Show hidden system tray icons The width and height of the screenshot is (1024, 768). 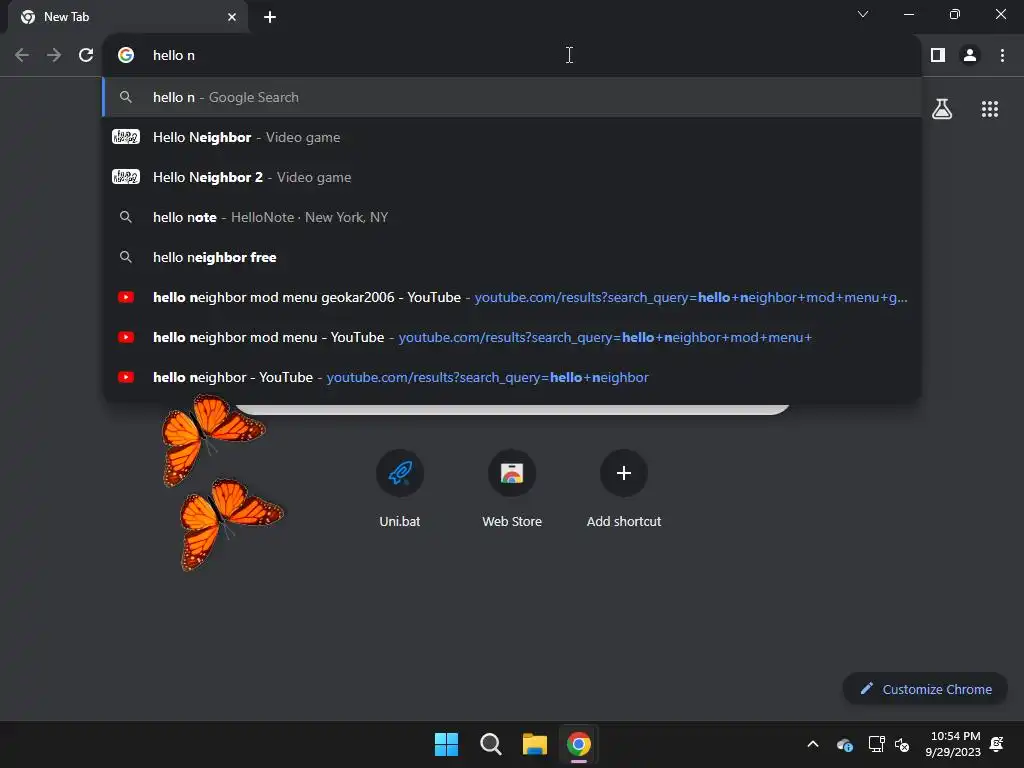click(x=813, y=744)
